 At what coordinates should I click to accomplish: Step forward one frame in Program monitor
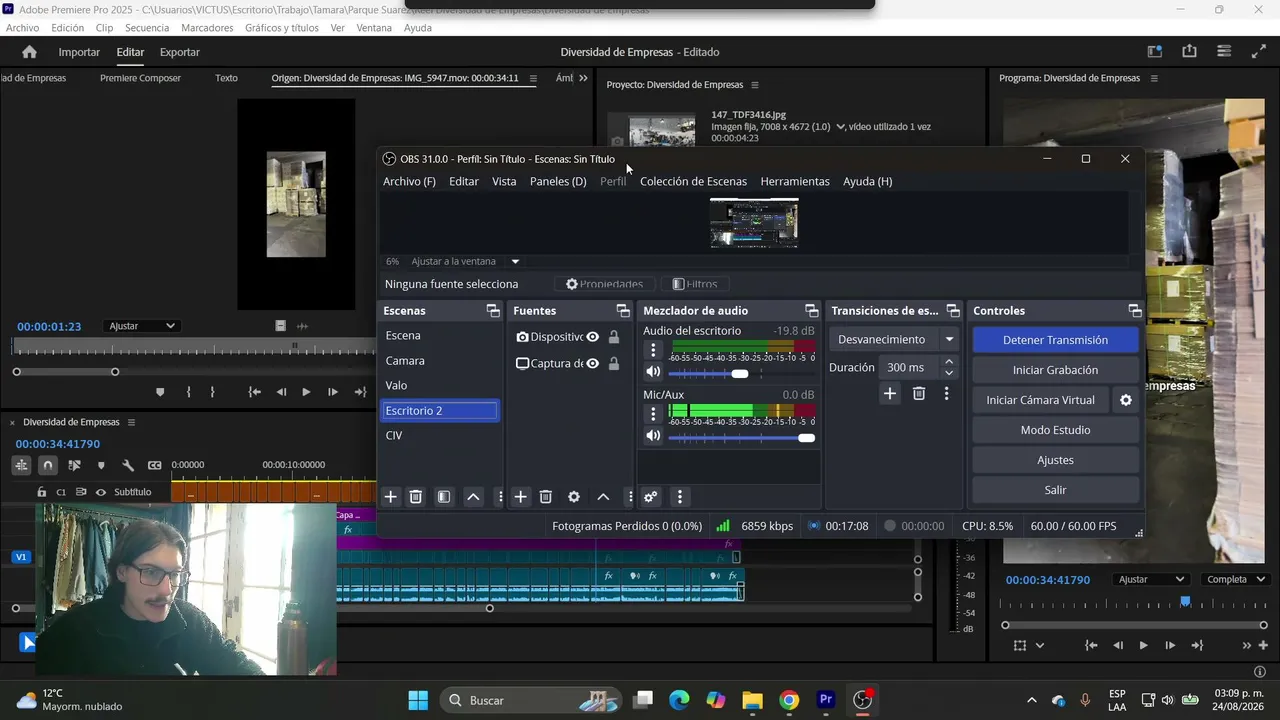coord(1170,646)
